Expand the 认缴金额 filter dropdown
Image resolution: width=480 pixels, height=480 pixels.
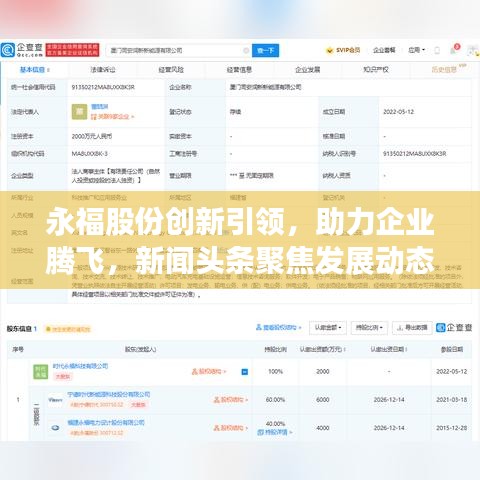328,328
